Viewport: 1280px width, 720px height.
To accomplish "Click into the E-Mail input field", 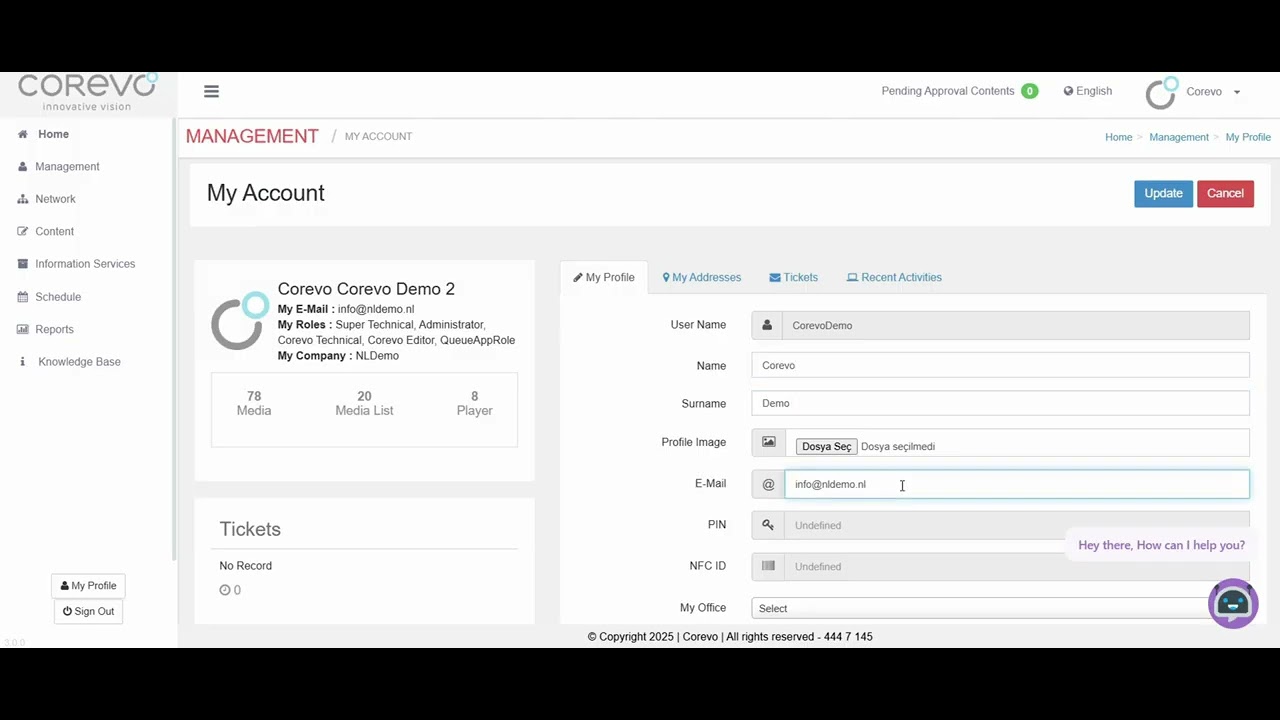I will (1017, 484).
